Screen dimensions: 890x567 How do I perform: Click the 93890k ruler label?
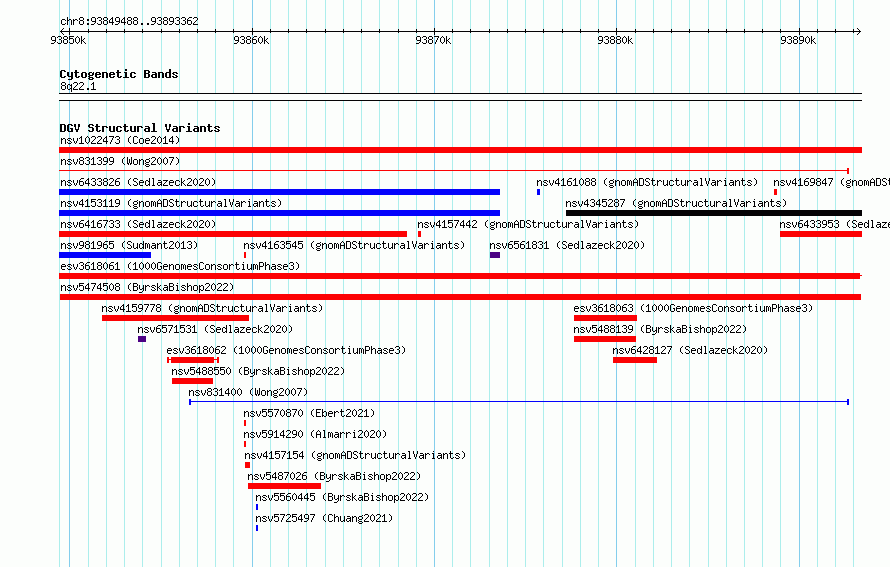coord(798,40)
